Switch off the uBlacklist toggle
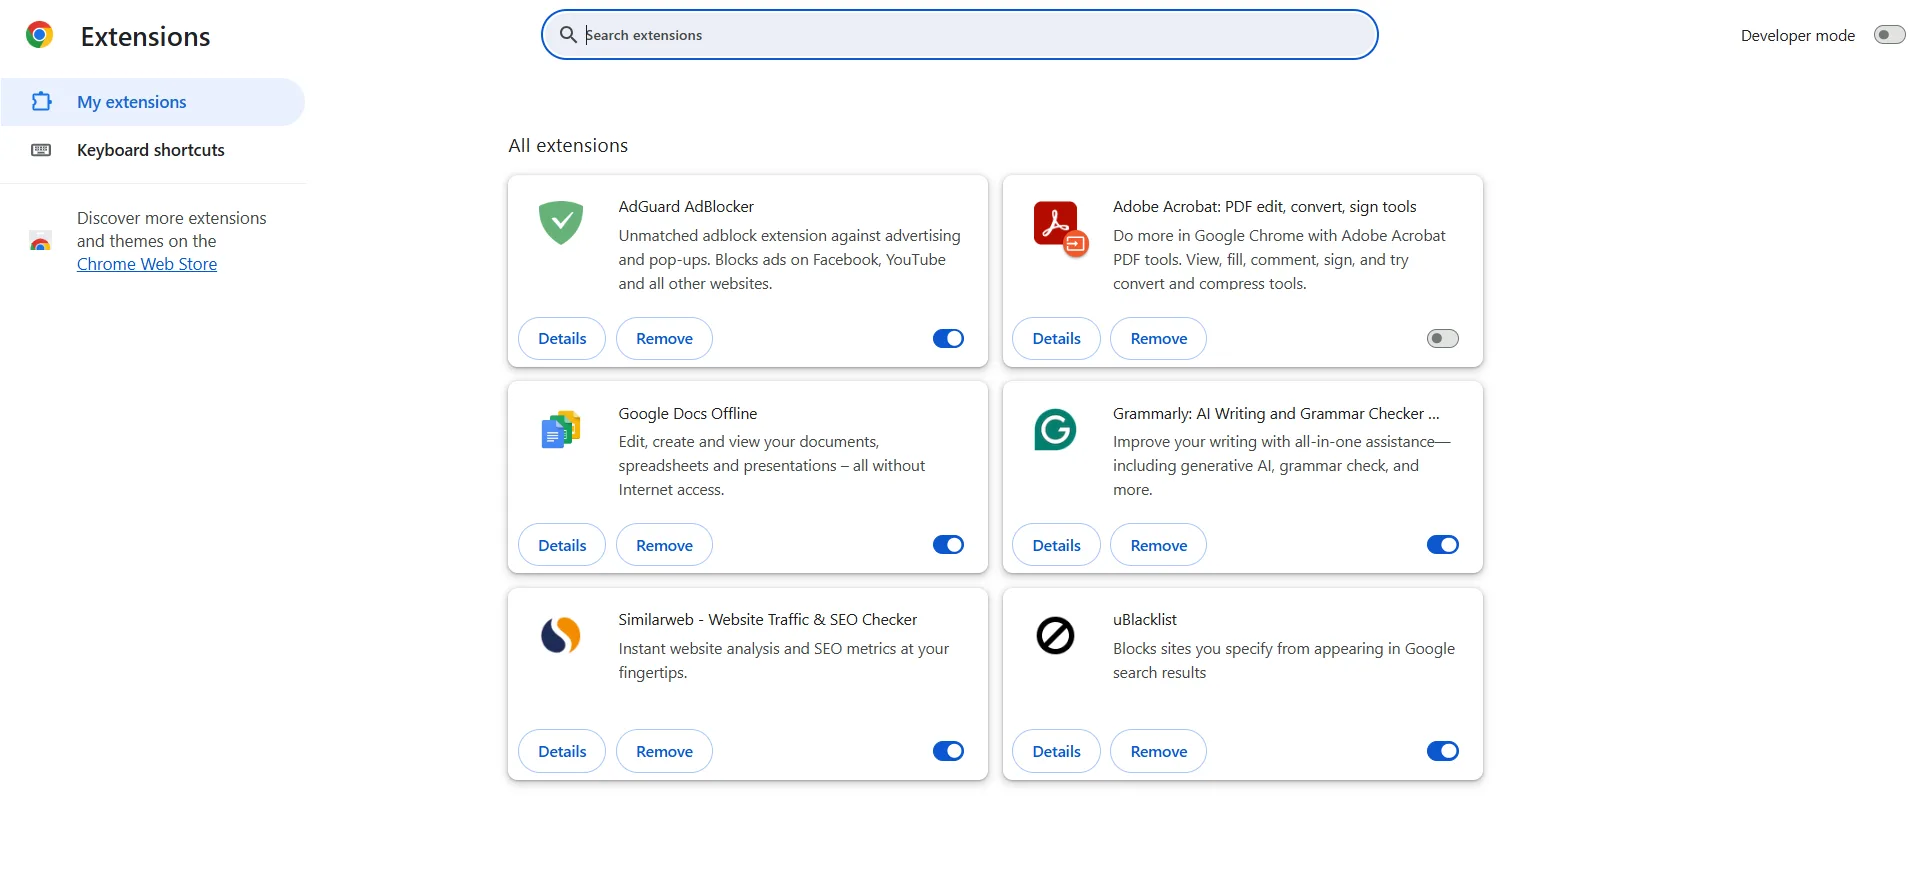Viewport: 1920px width, 878px height. [1442, 751]
